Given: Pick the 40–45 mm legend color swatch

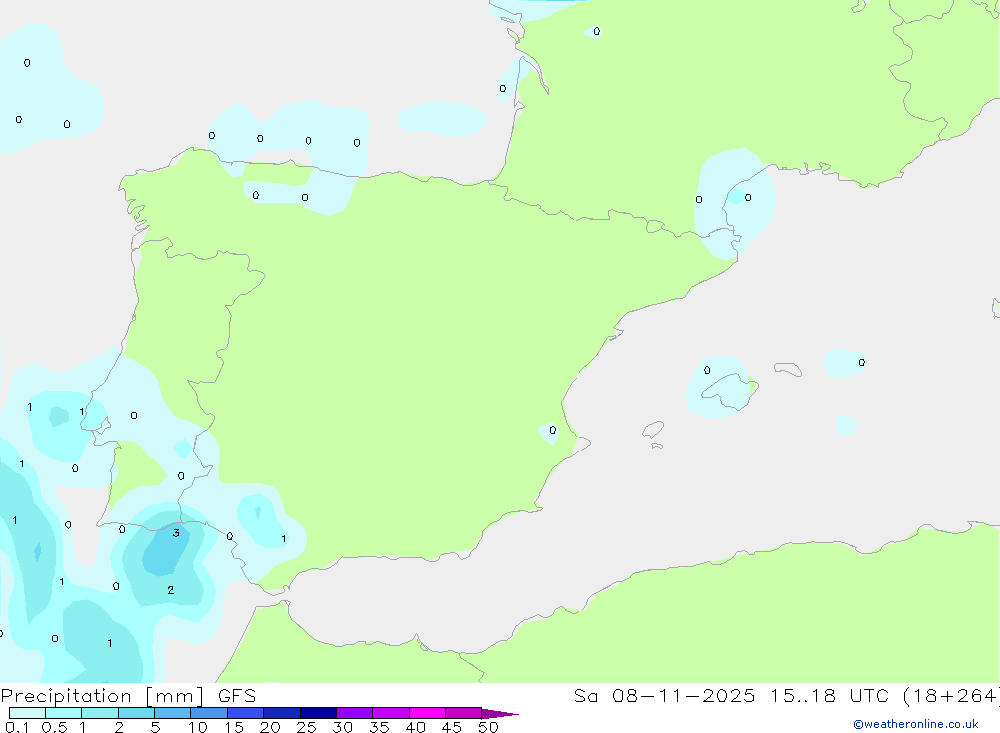Looking at the screenshot, I should point(427,713).
